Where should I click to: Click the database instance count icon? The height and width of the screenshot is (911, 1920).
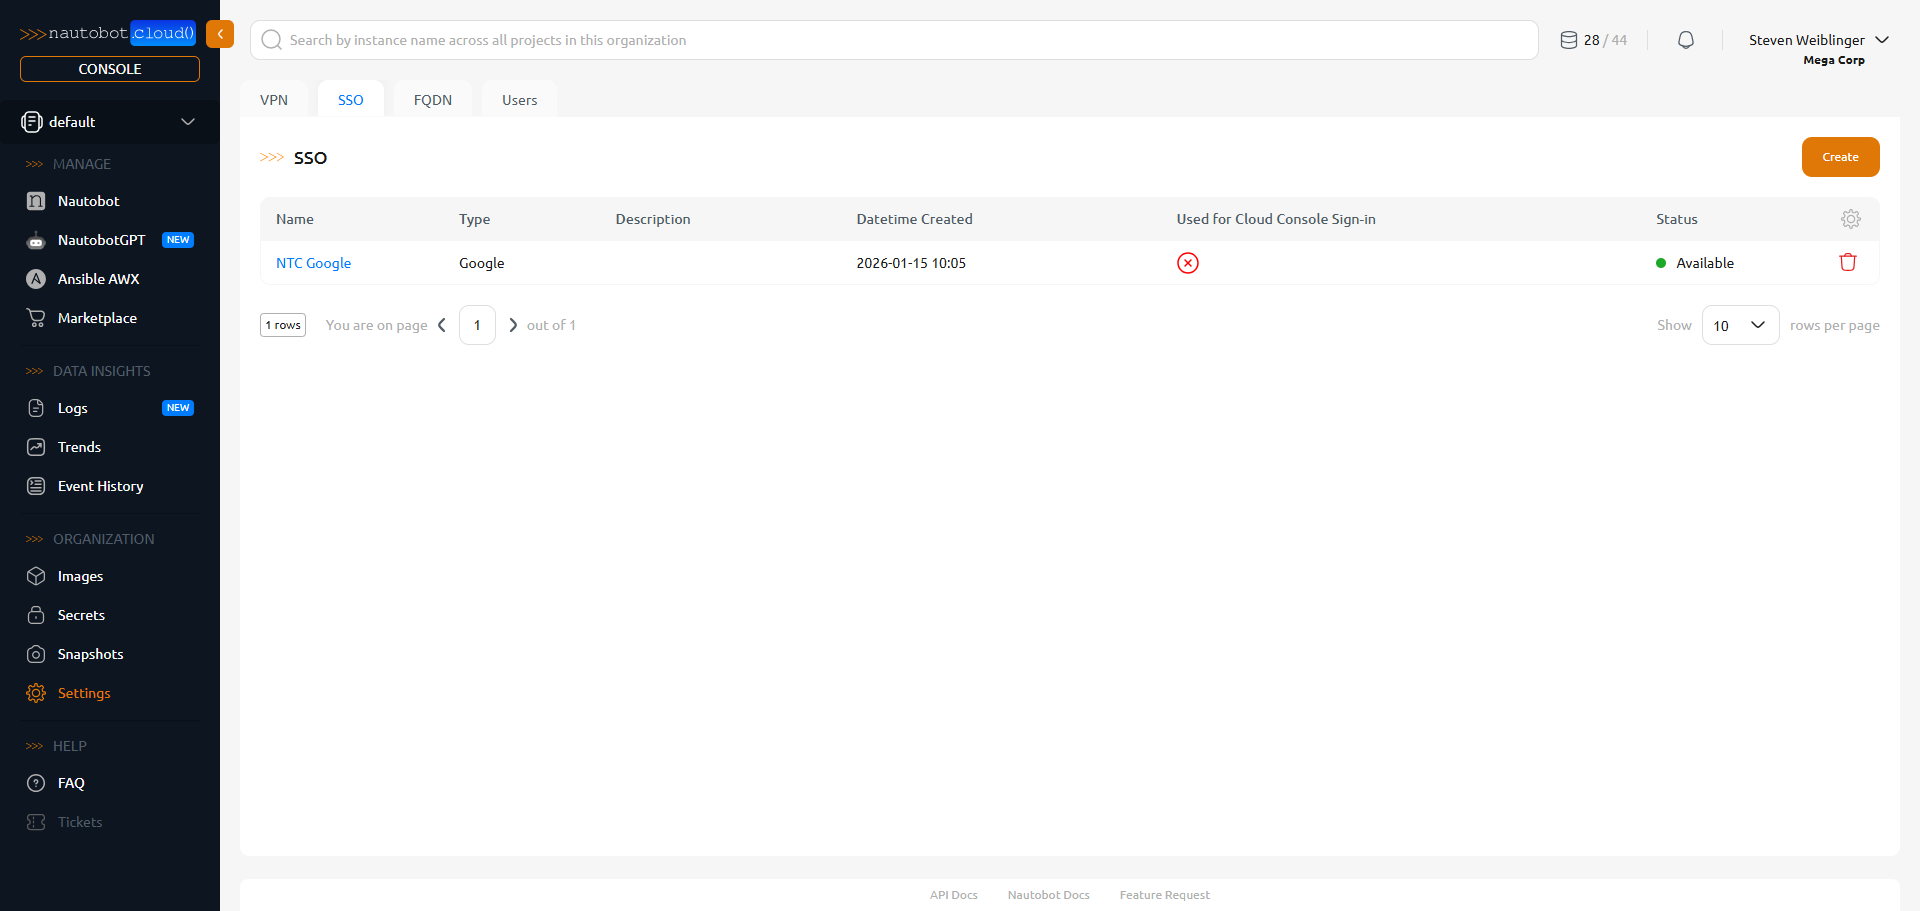pos(1569,40)
